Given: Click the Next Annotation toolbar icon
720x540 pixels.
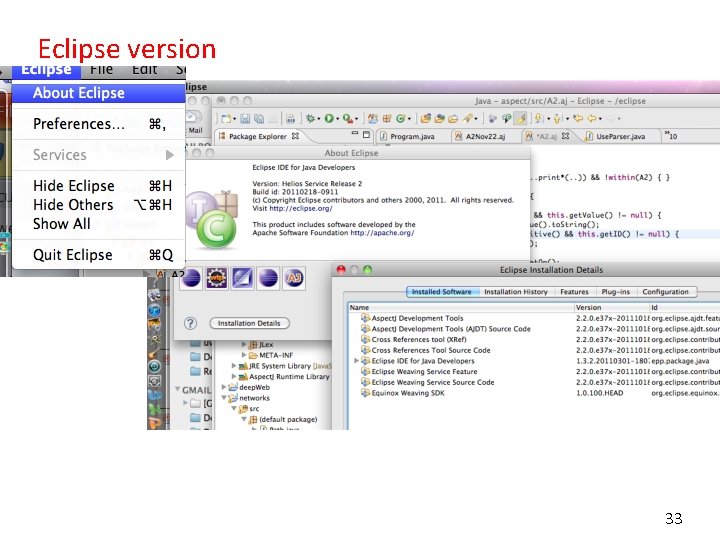Looking at the screenshot, I should point(538,118).
